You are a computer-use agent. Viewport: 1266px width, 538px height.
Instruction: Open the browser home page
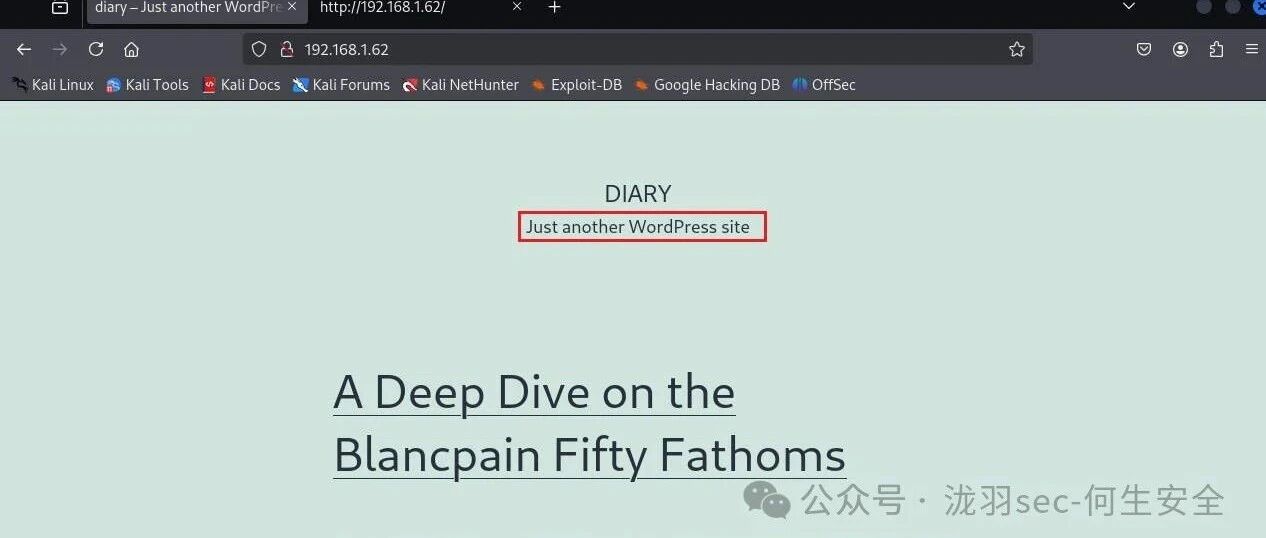[131, 49]
